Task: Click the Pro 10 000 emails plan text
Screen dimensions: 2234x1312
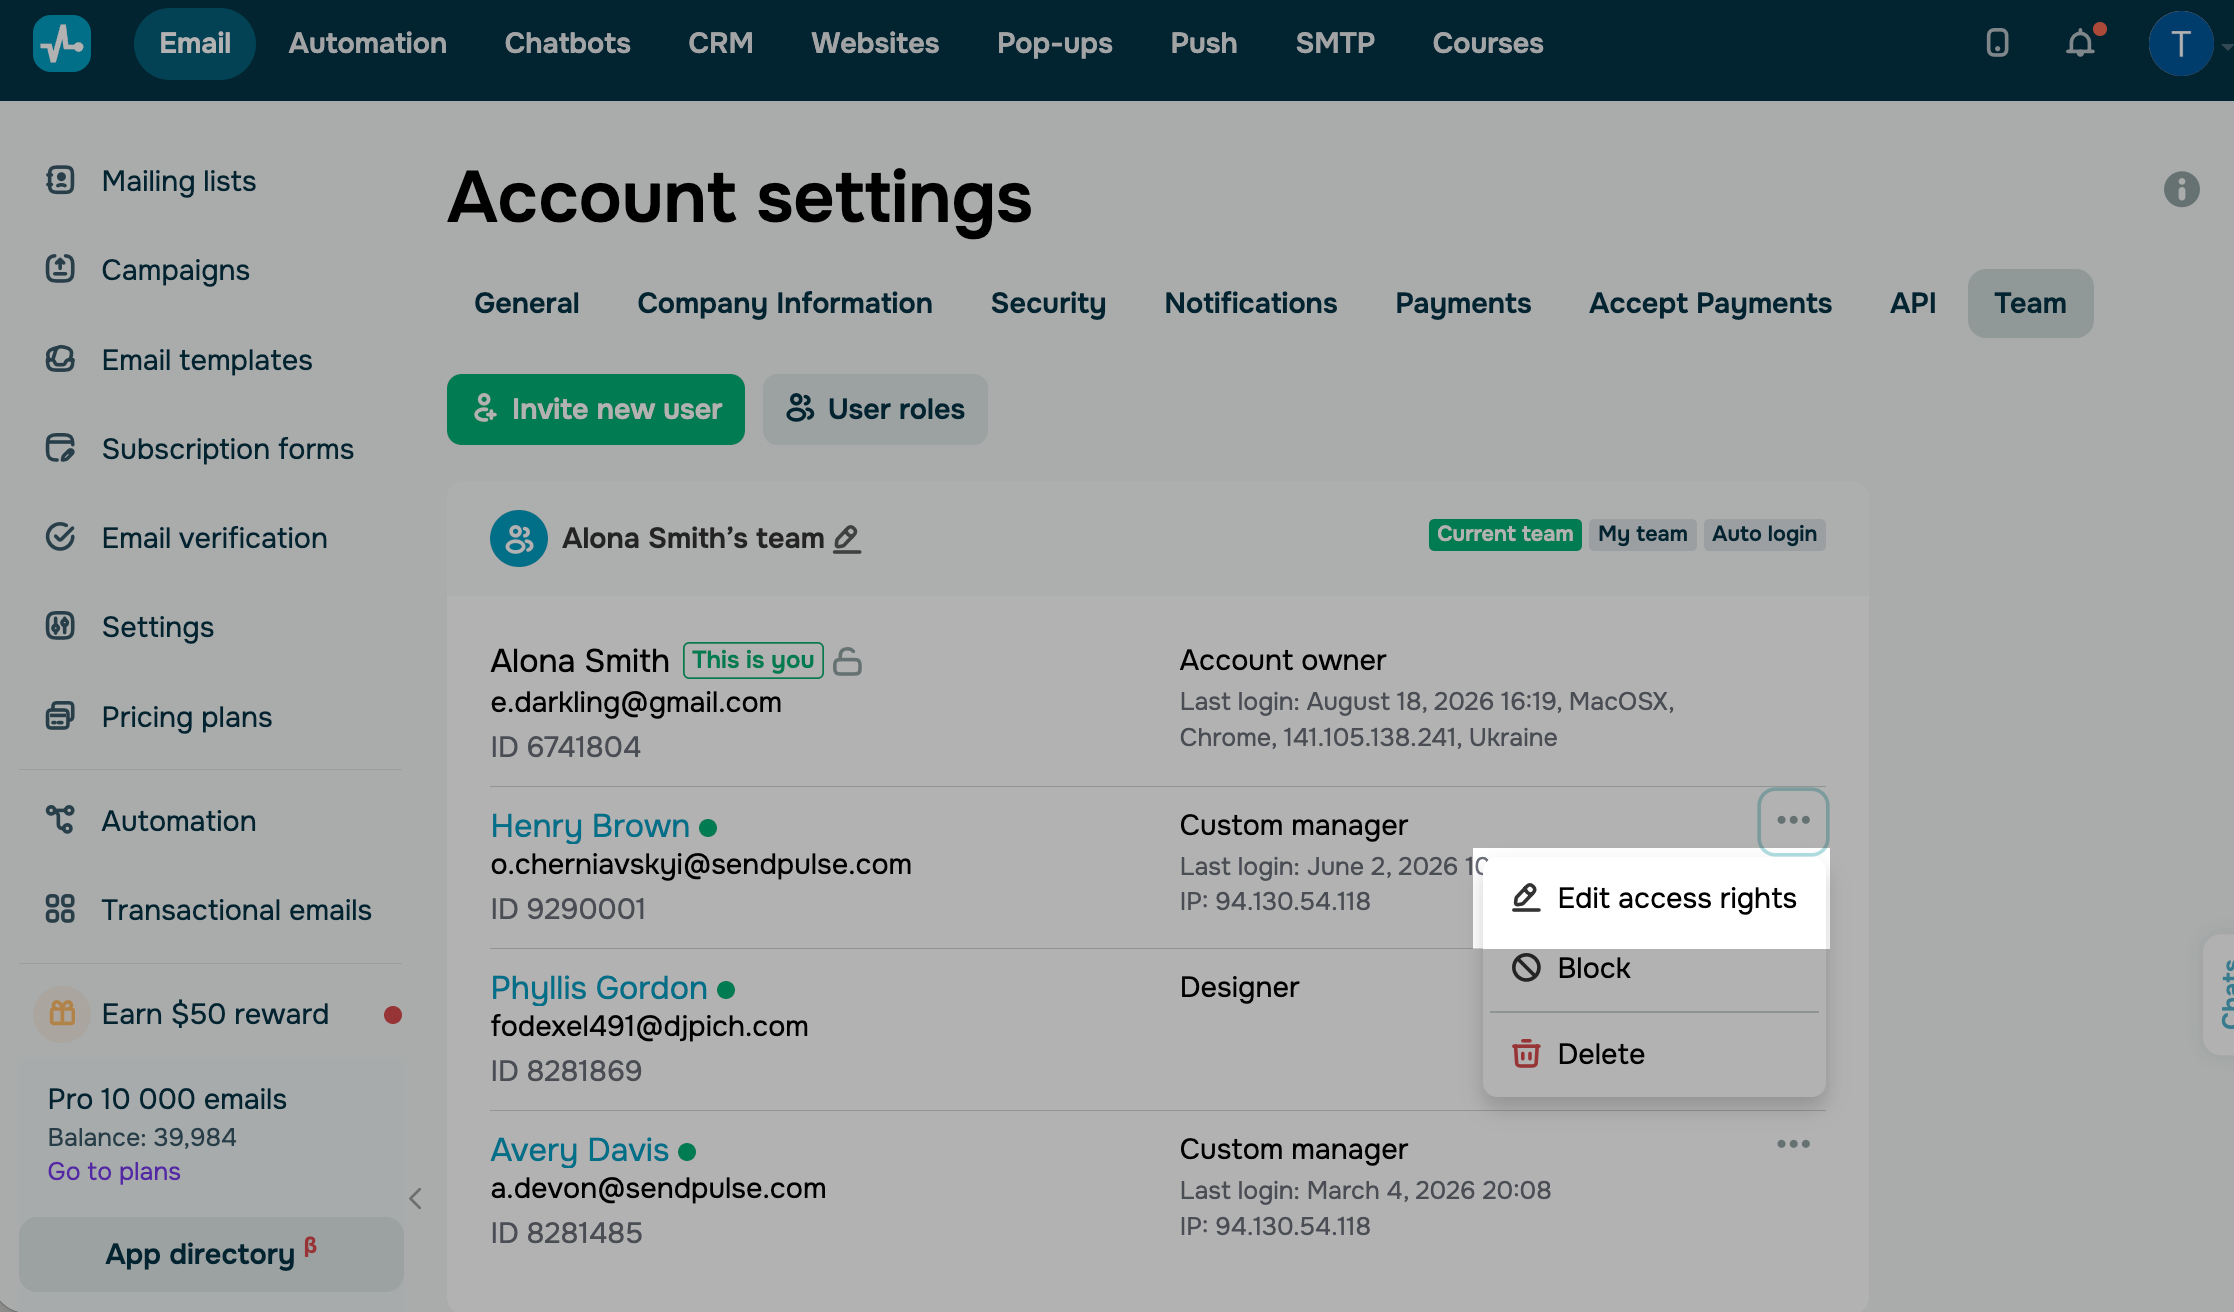Action: [167, 1099]
